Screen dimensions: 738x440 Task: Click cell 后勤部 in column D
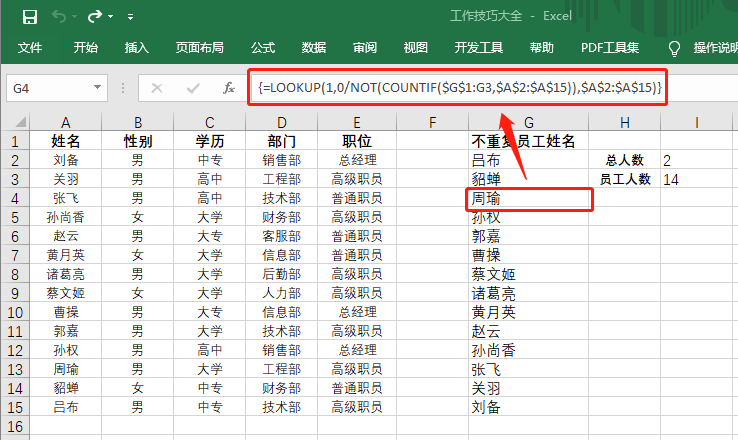(x=281, y=274)
